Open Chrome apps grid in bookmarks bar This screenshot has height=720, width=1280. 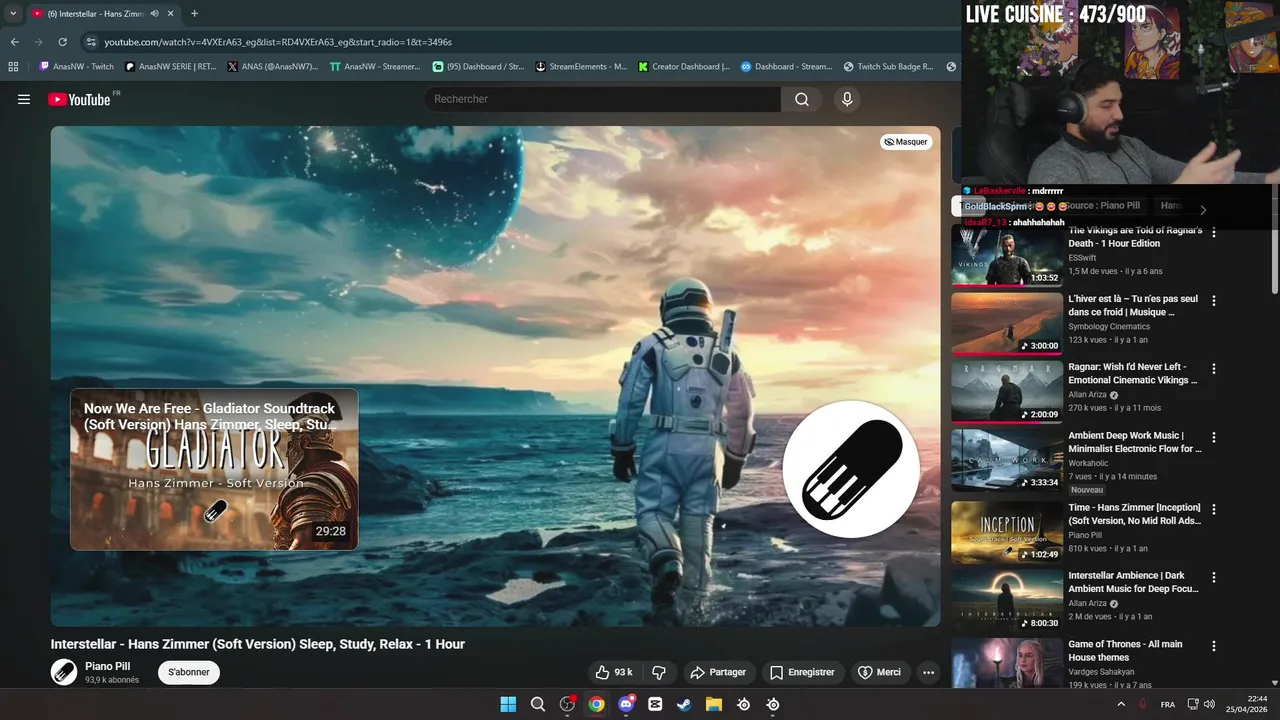coord(13,67)
